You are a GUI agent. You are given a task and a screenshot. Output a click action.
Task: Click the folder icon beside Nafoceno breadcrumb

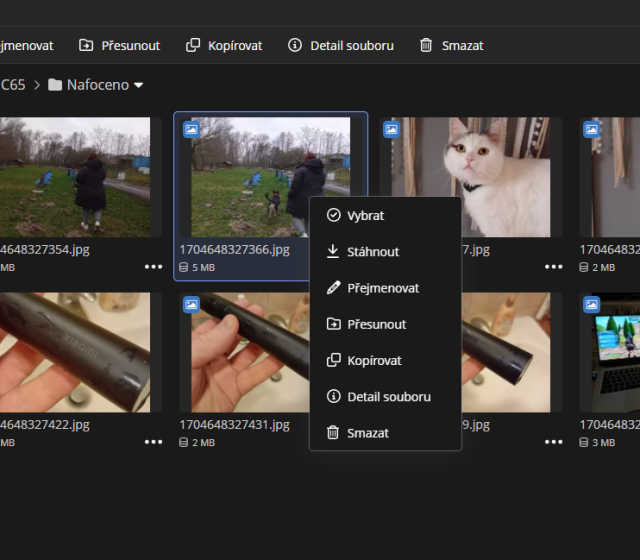coord(55,85)
